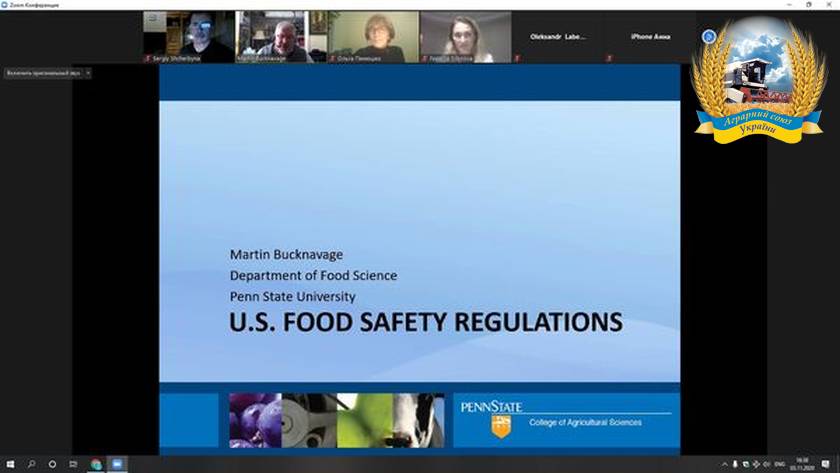Open Windows taskbar search
This screenshot has width=840, height=473.
[31, 464]
